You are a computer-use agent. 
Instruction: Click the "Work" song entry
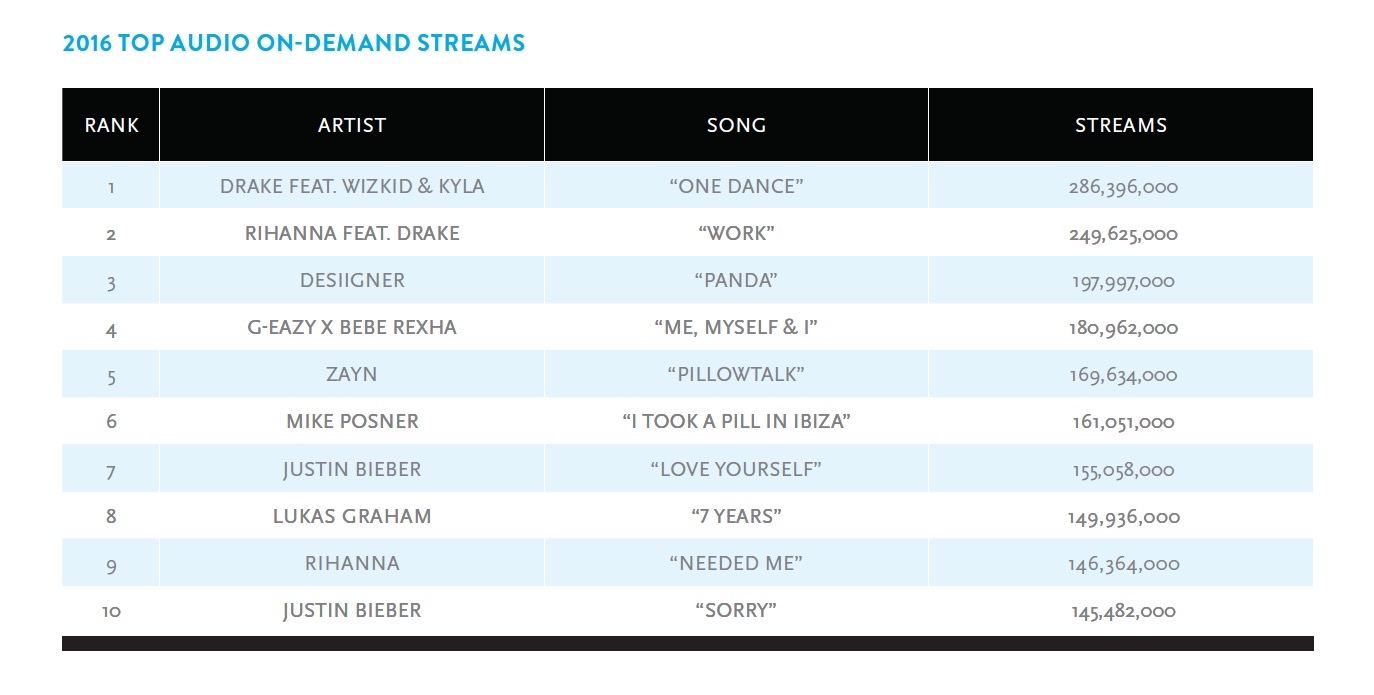point(736,233)
